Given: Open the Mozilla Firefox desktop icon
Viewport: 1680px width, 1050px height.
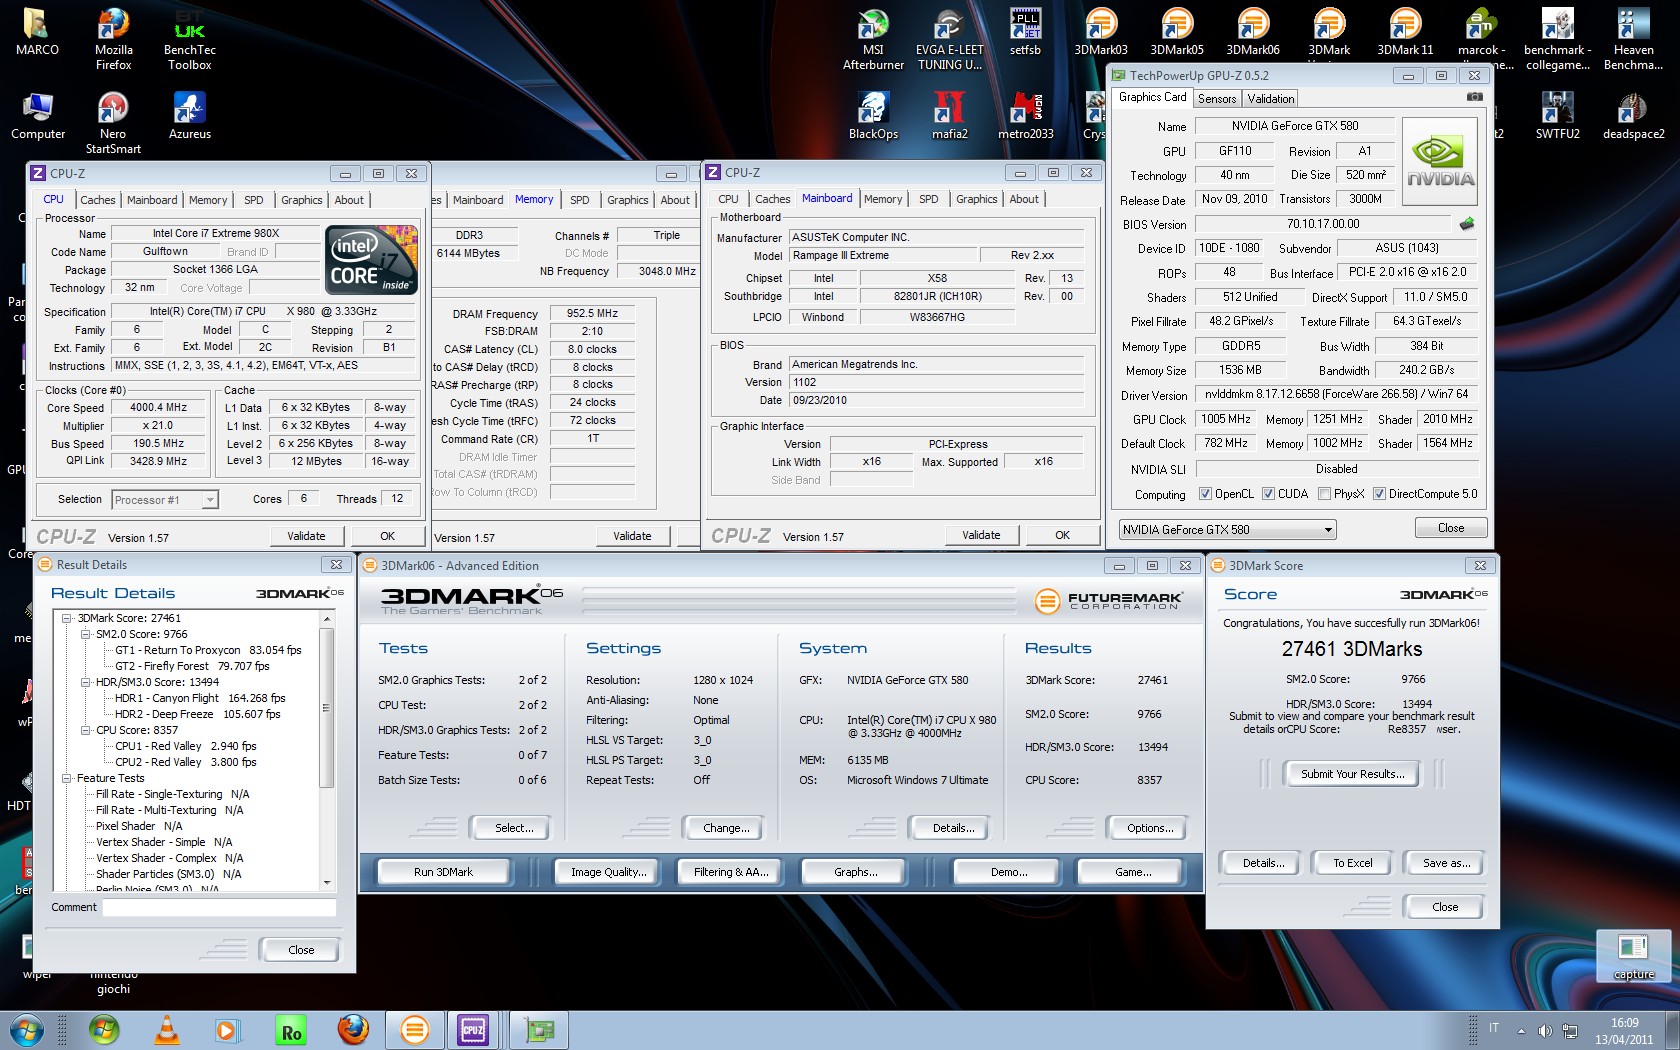Looking at the screenshot, I should tap(113, 40).
